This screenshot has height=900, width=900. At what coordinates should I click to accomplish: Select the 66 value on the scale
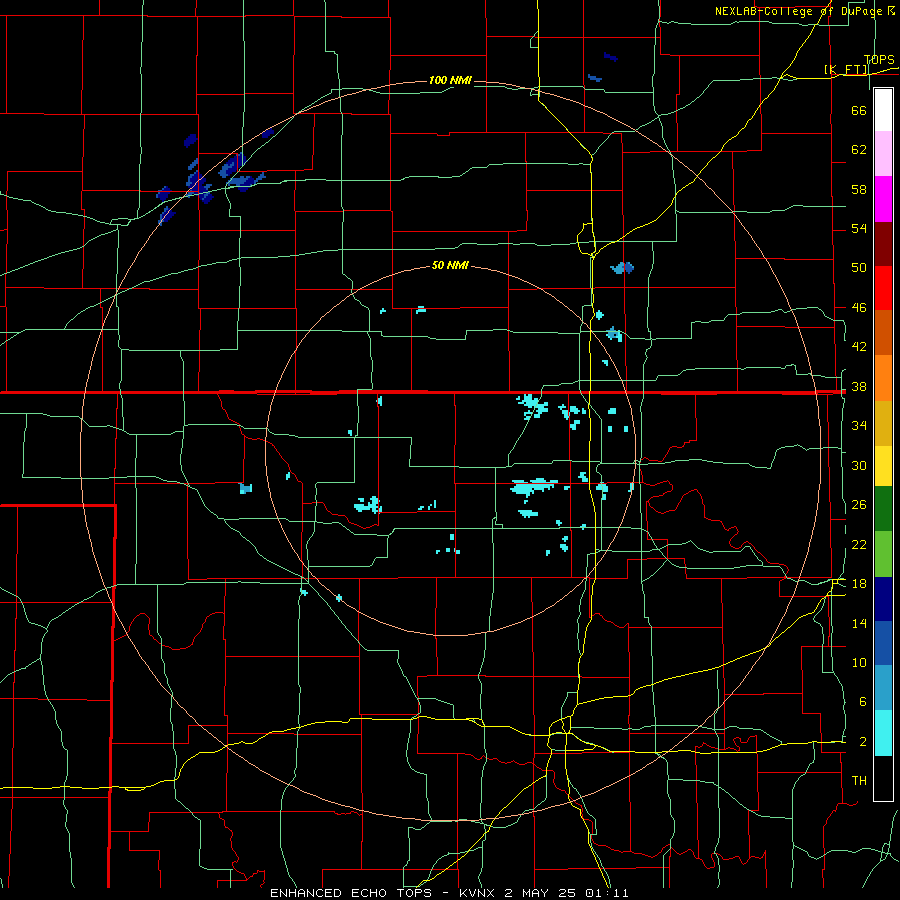[859, 110]
